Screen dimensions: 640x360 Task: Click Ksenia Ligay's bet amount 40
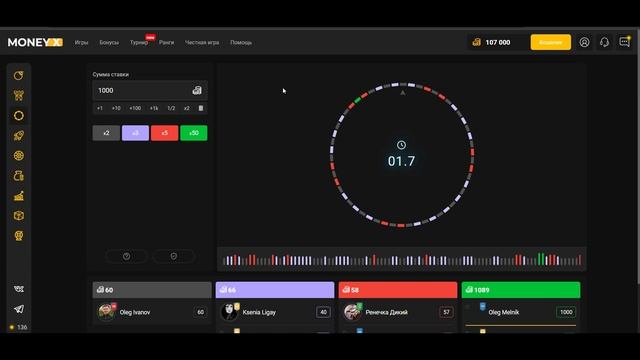(323, 312)
